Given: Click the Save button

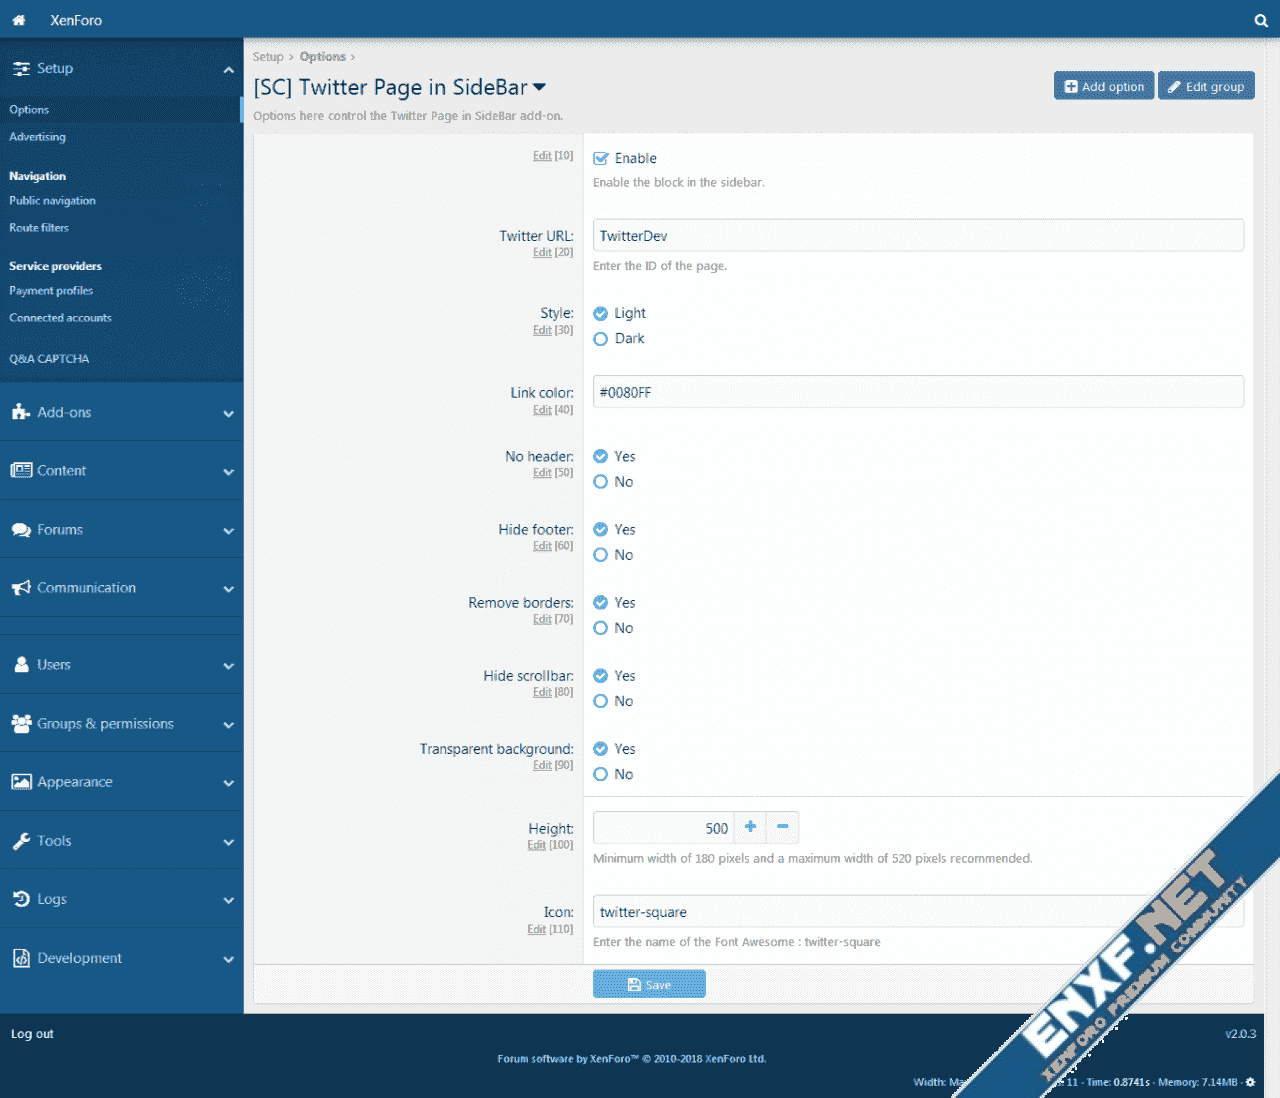Looking at the screenshot, I should point(649,985).
